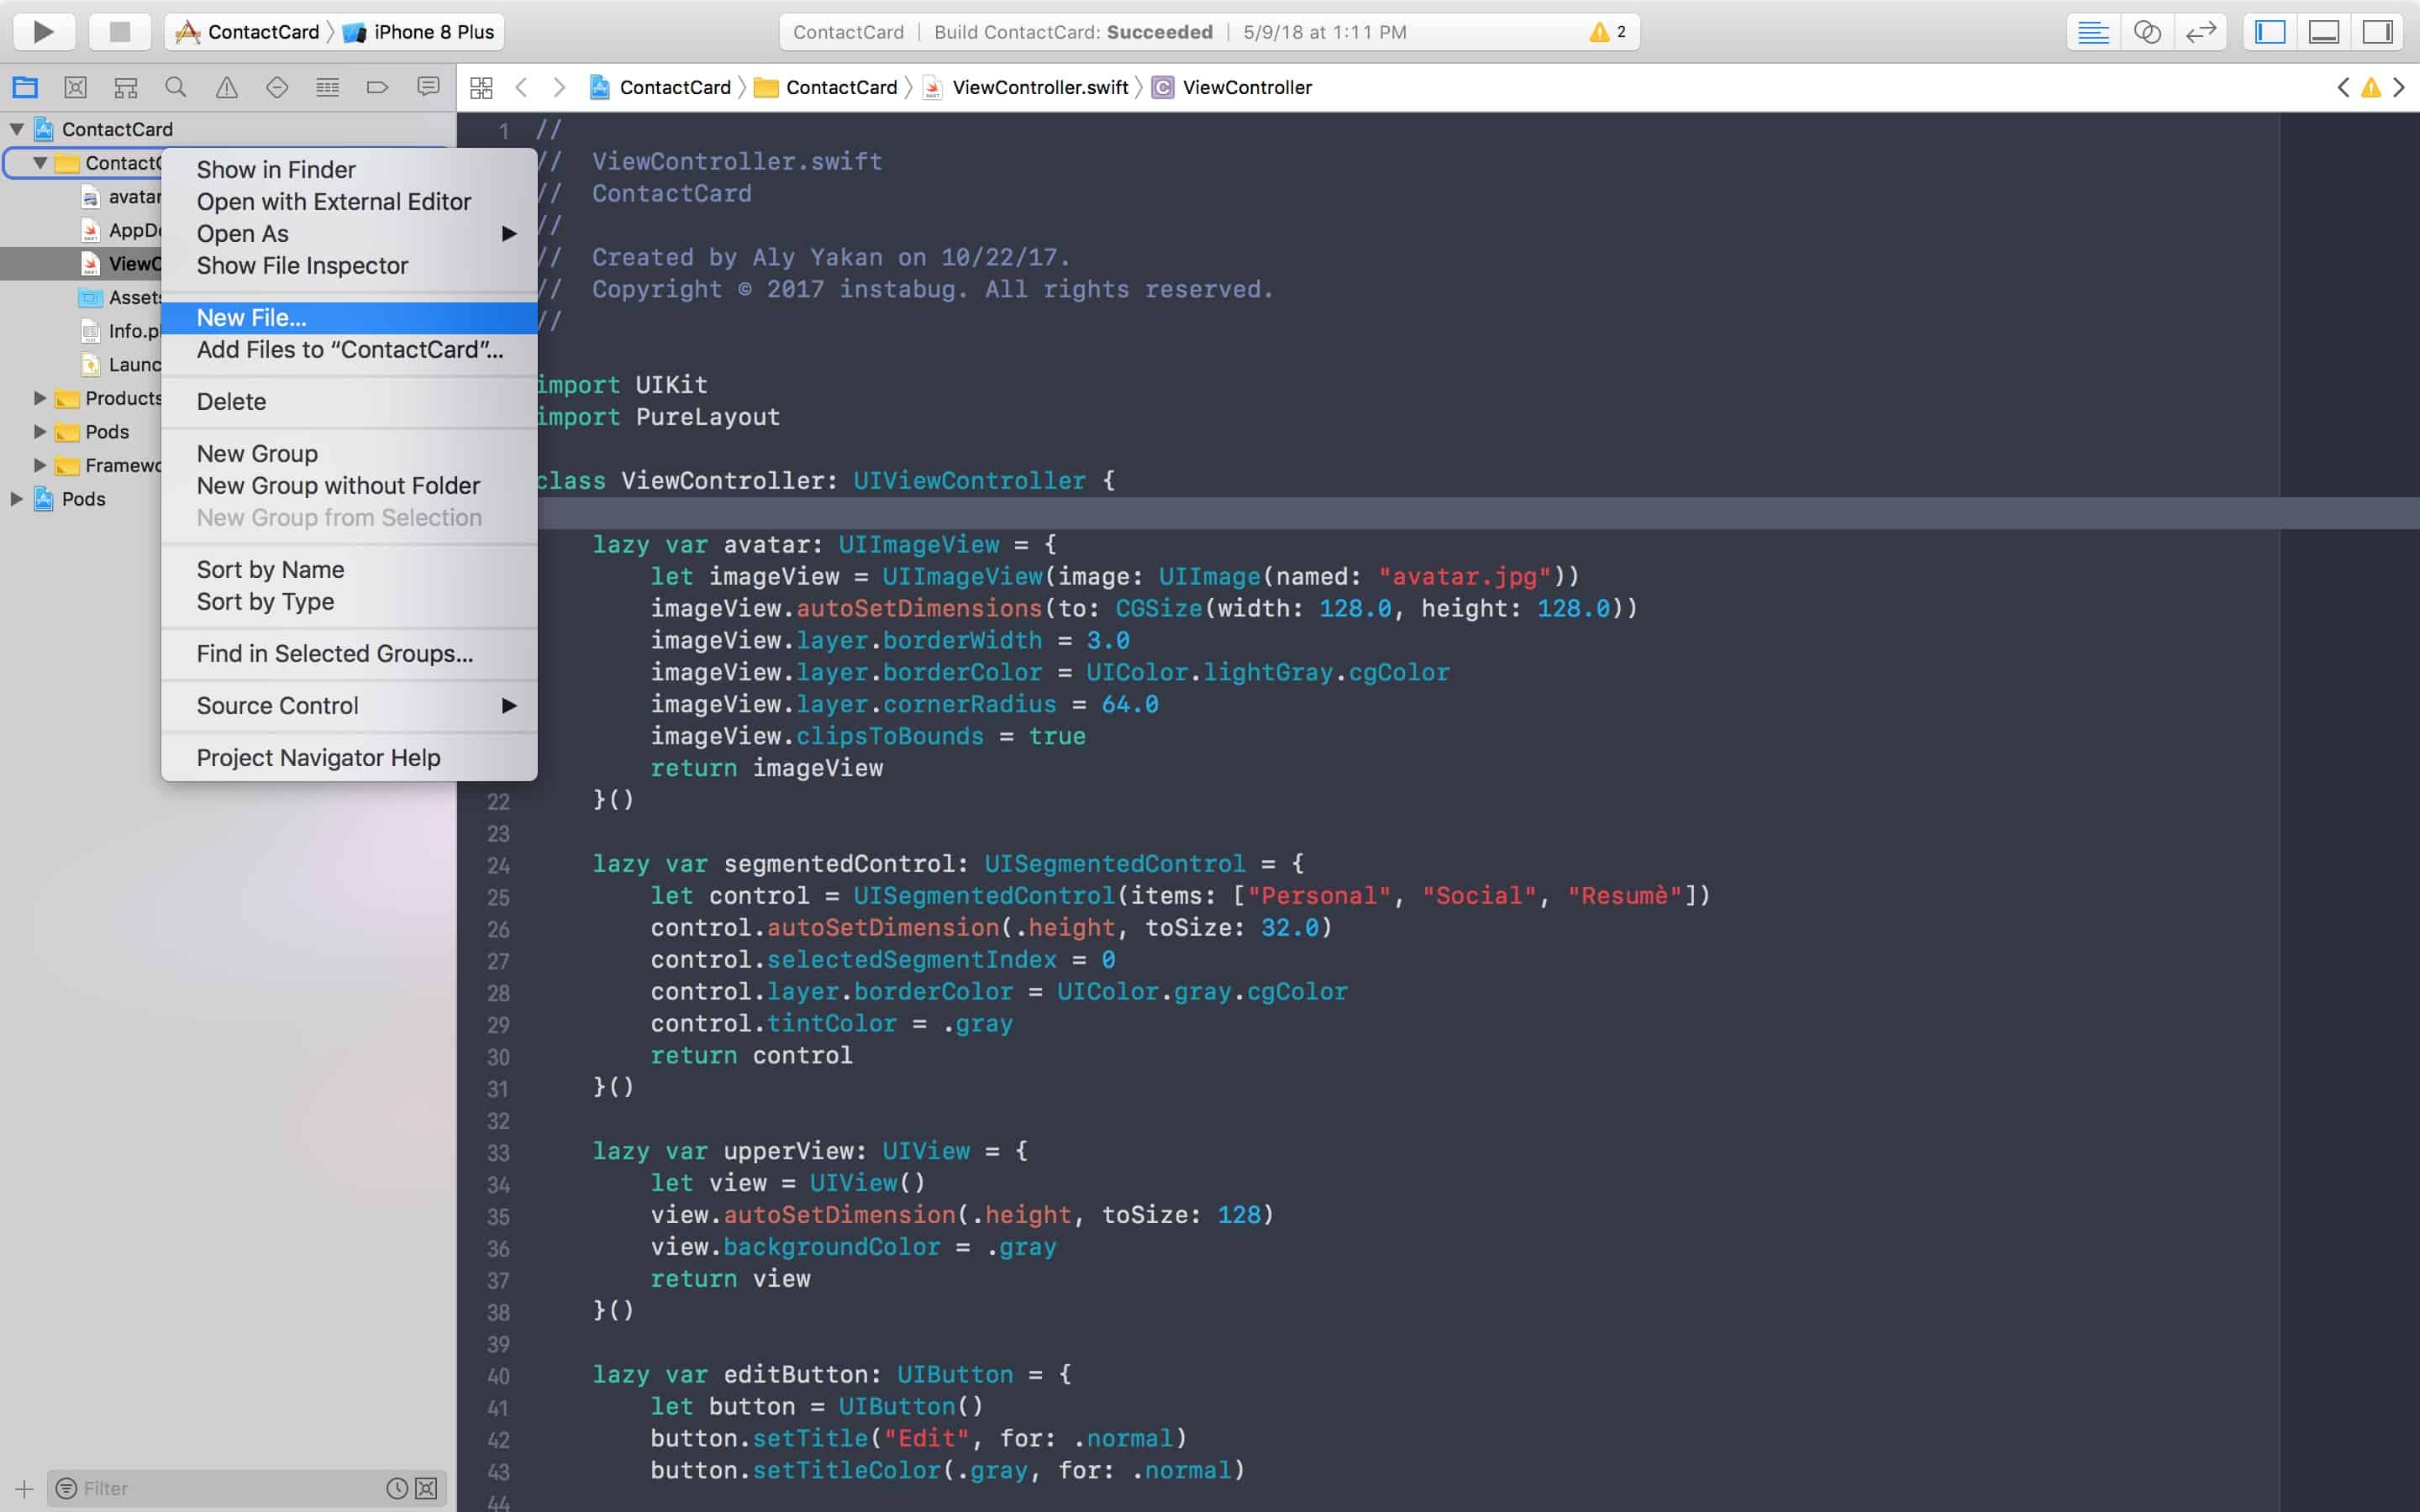Expand the Pods project at bottom
Viewport: 2420px width, 1512px height.
[x=17, y=498]
